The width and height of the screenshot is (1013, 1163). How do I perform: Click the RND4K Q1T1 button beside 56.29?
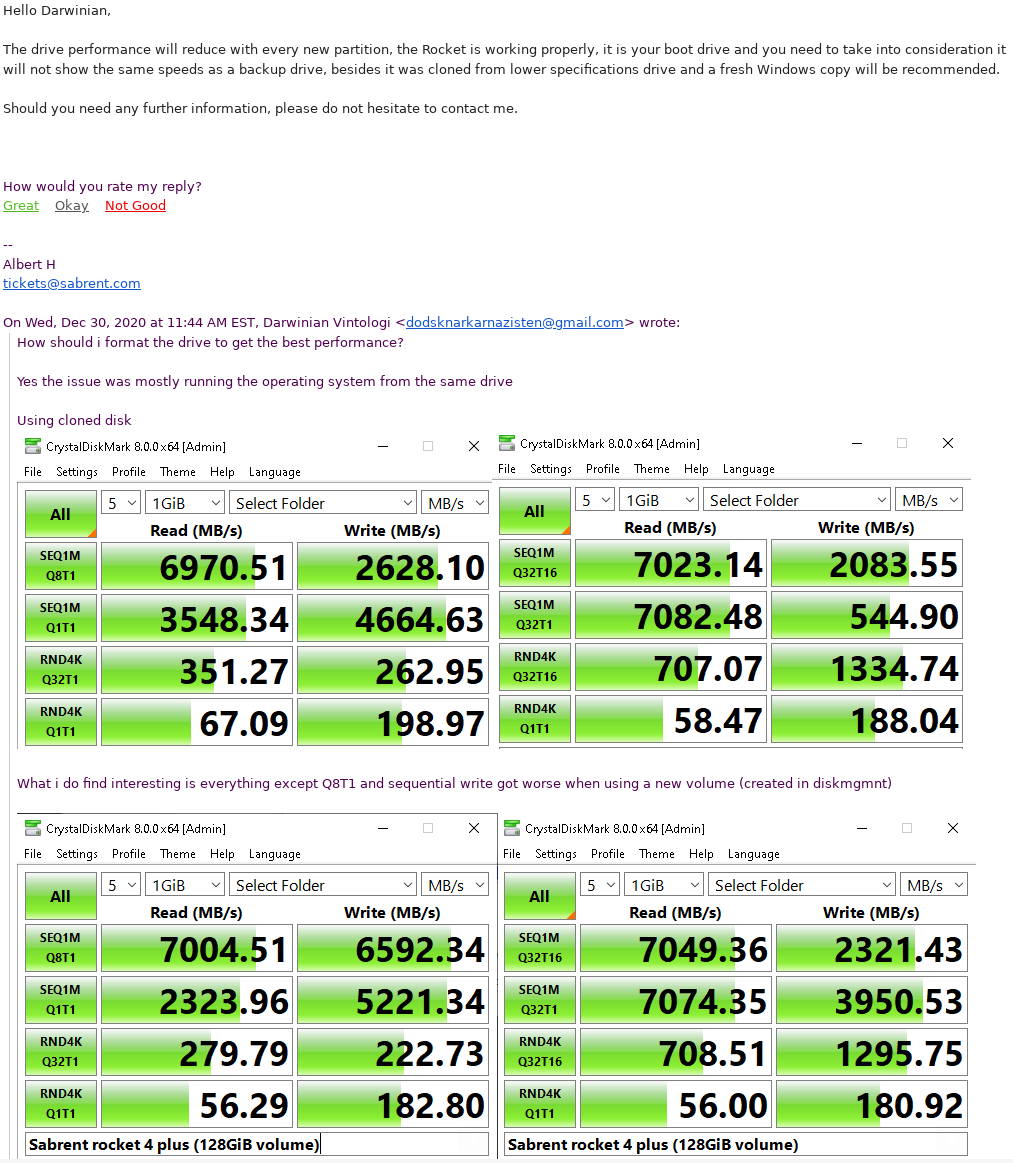61,1104
